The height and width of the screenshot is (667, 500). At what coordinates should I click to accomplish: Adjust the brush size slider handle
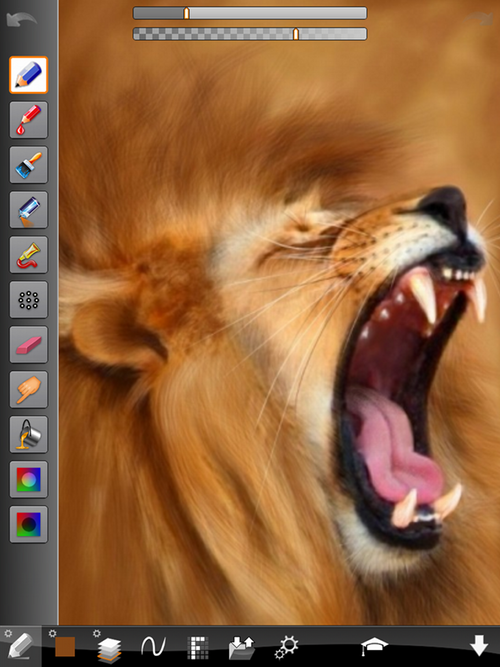(x=186, y=13)
